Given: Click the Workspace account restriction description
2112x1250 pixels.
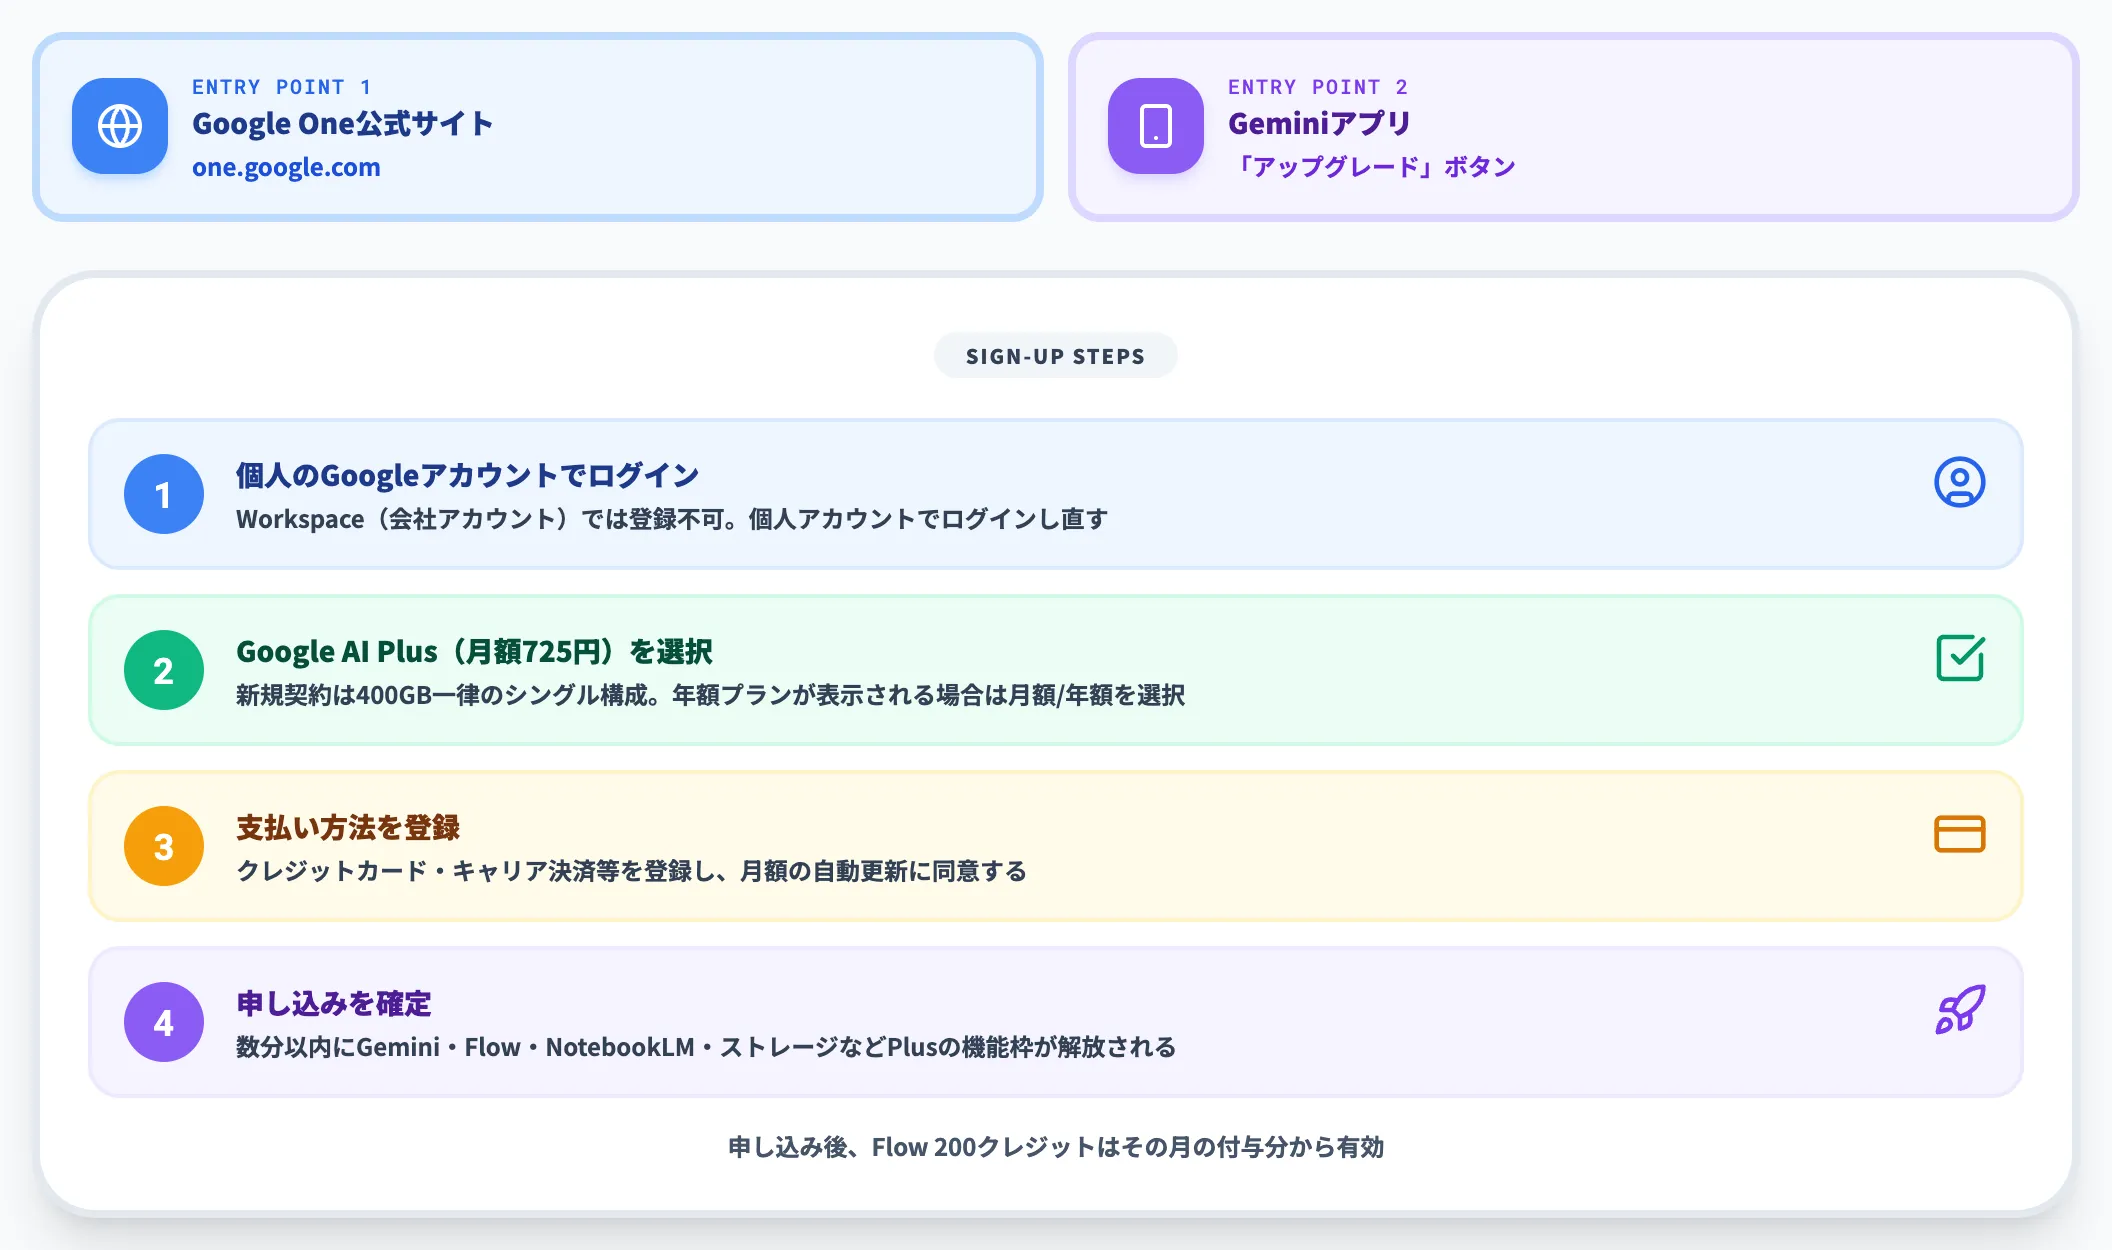Looking at the screenshot, I should tap(672, 519).
